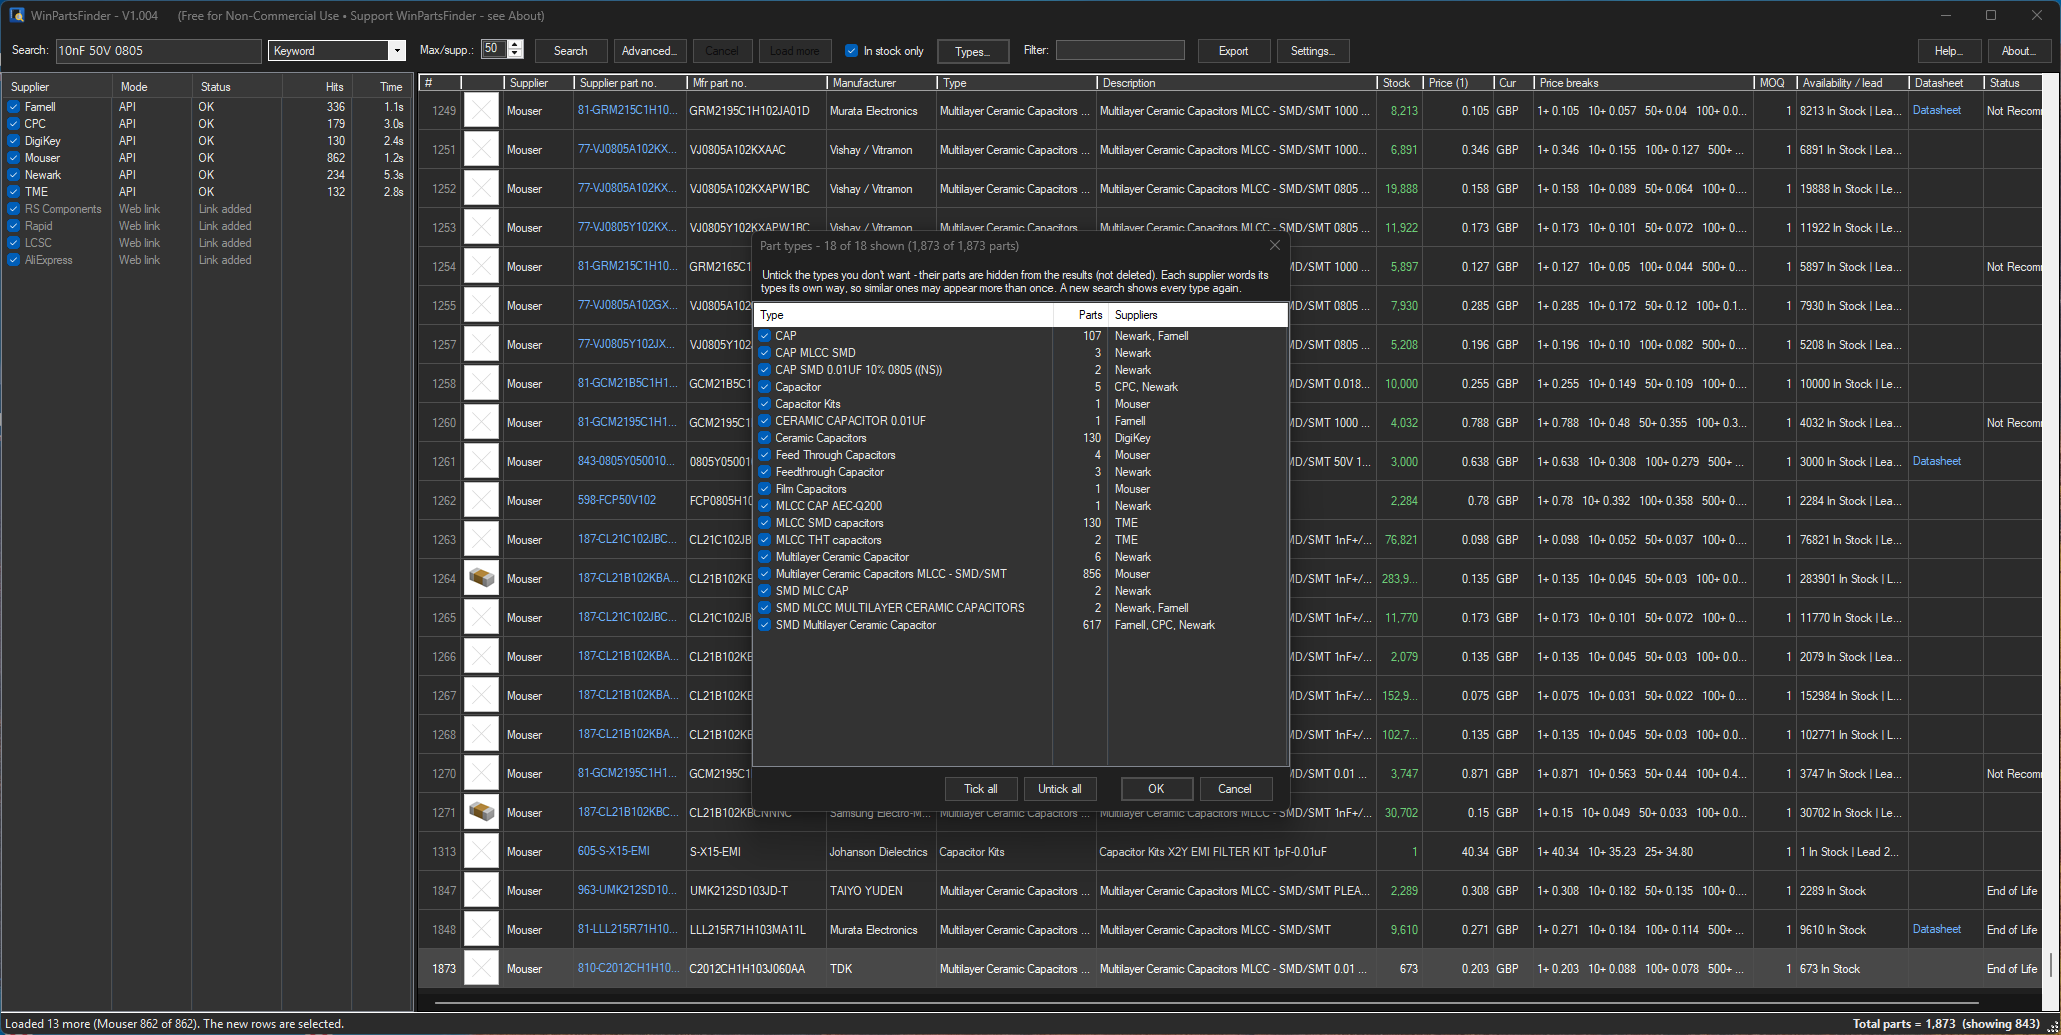Open Datasheet link for row 1848

point(1937,929)
